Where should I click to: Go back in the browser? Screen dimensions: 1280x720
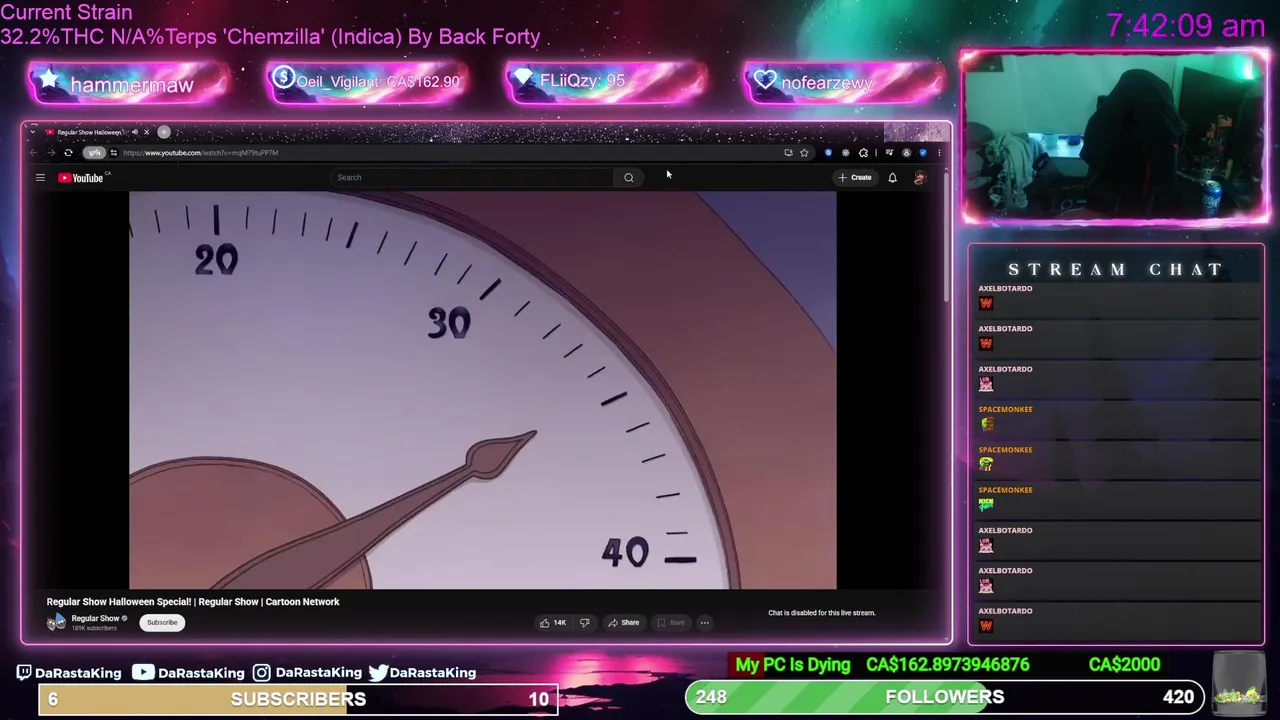(33, 153)
